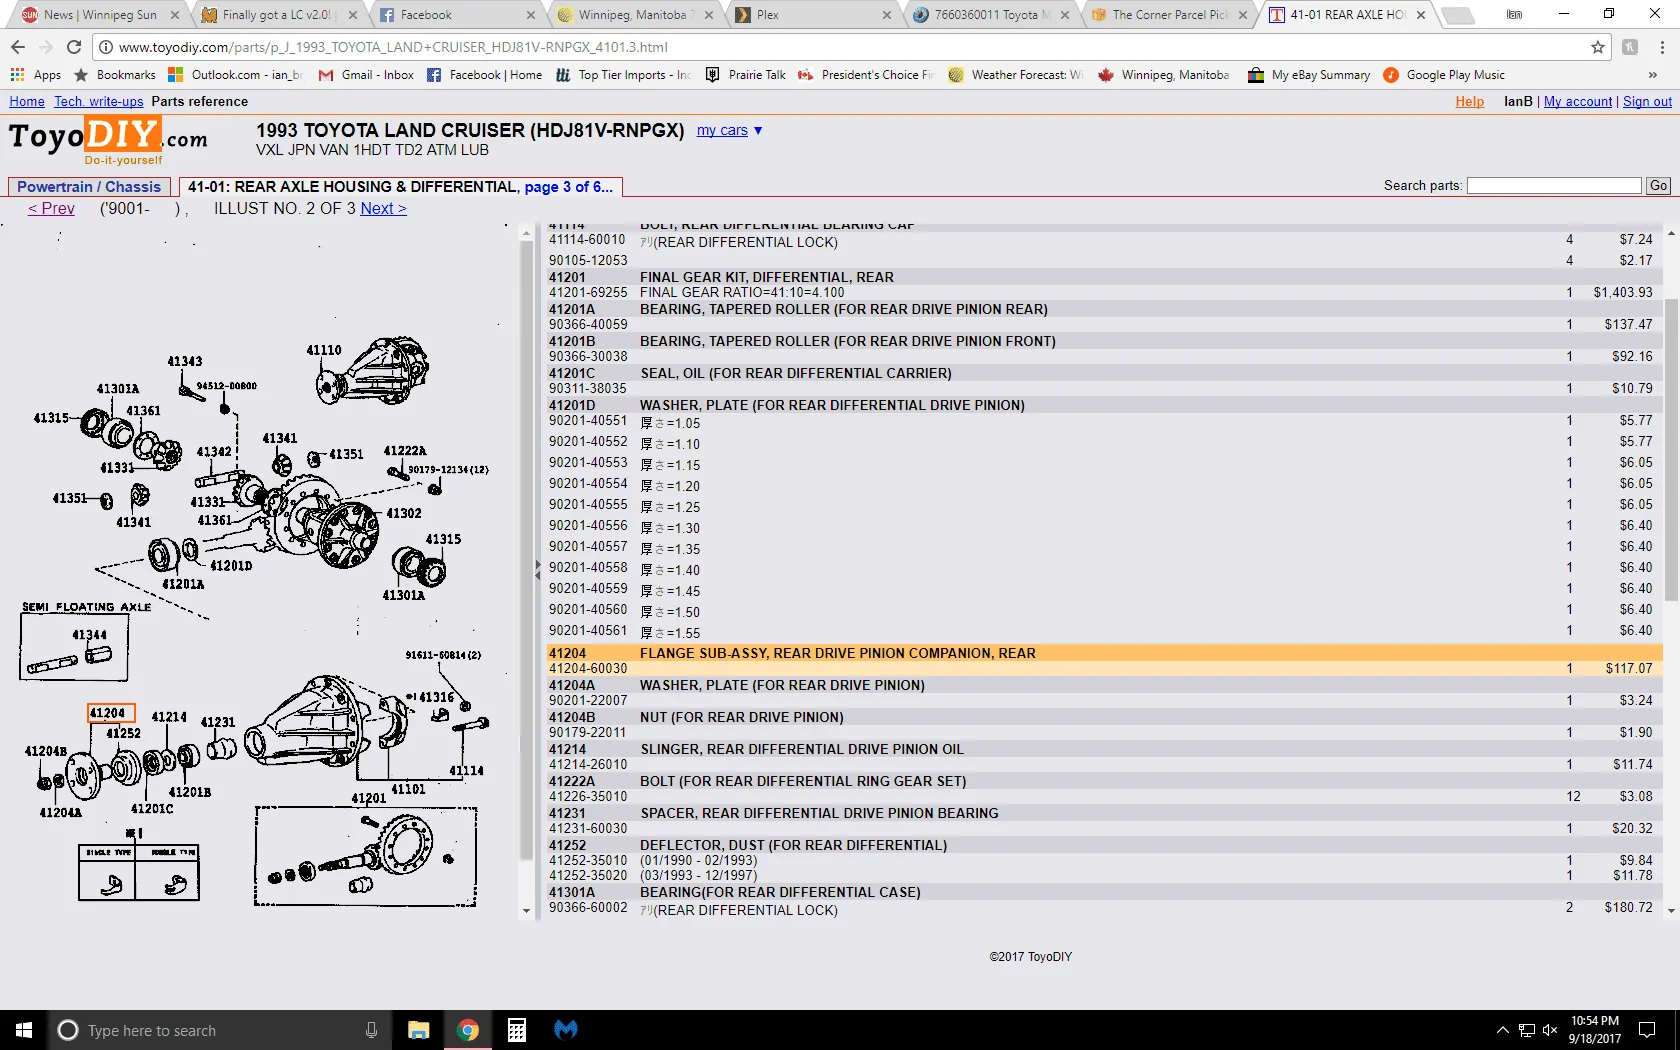The height and width of the screenshot is (1050, 1680).
Task: Select part number 41214-26010
Action: [588, 765]
